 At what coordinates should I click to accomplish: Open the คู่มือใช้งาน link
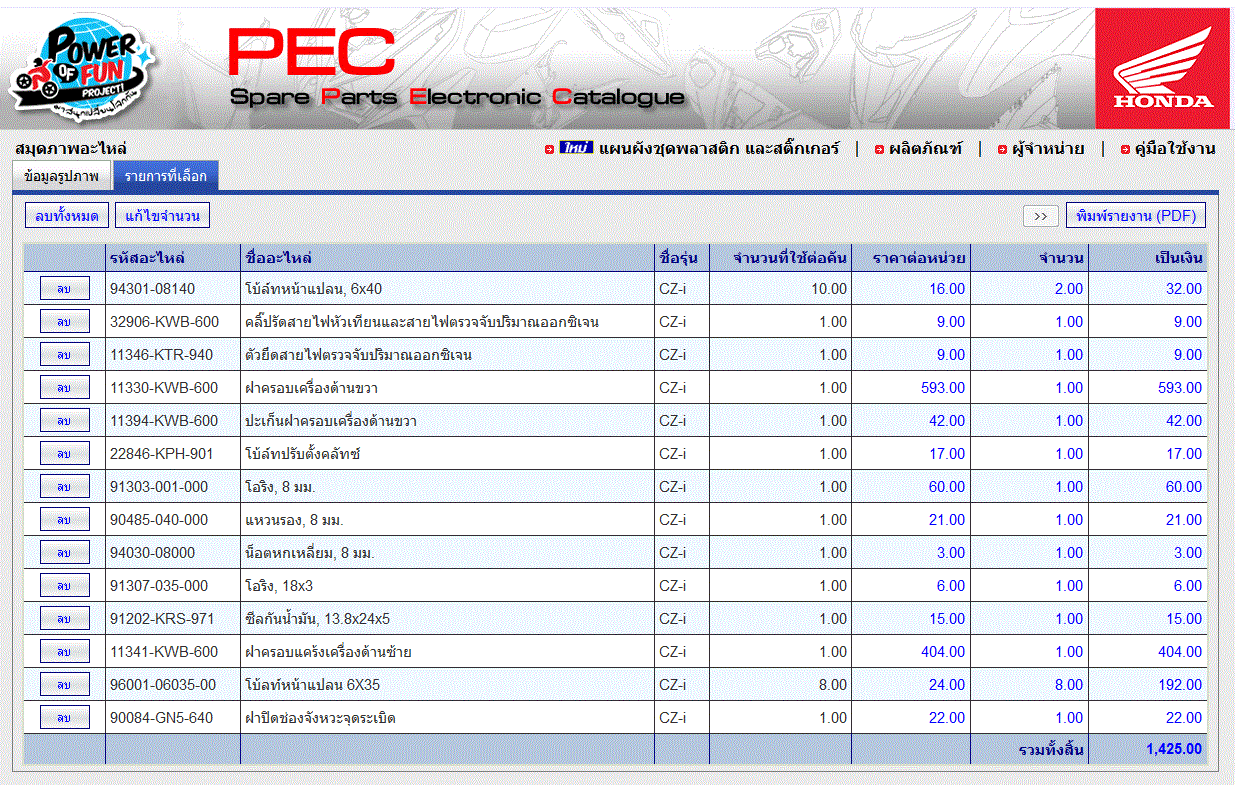click(x=1175, y=148)
